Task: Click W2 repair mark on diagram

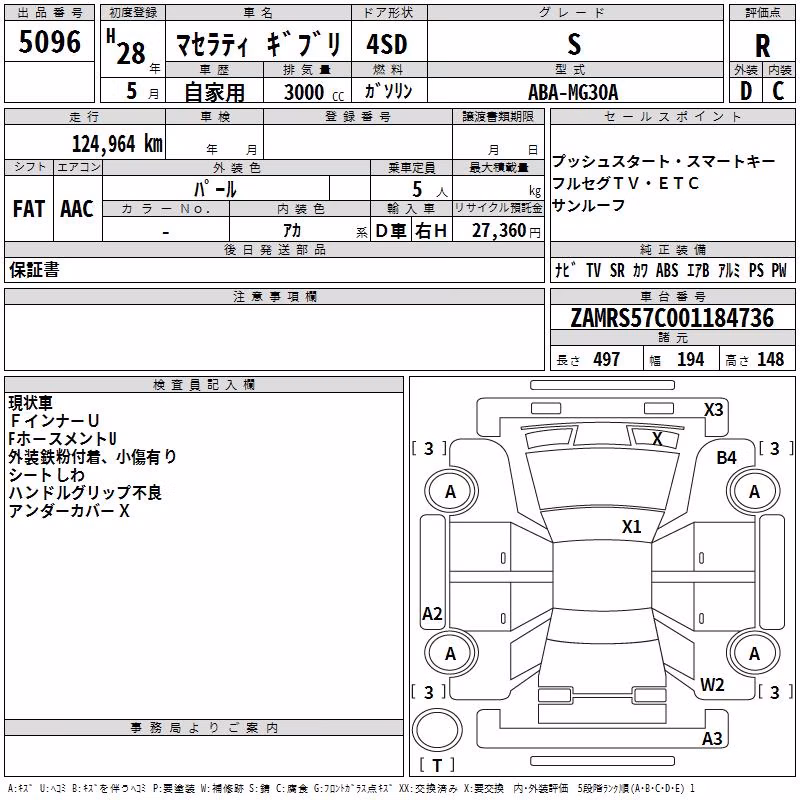Action: [712, 685]
